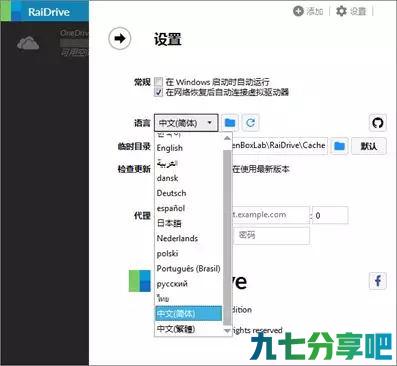This screenshot has width=397, height=366.
Task: Choose highlighted 中文(简体) list entry
Action: pos(188,314)
